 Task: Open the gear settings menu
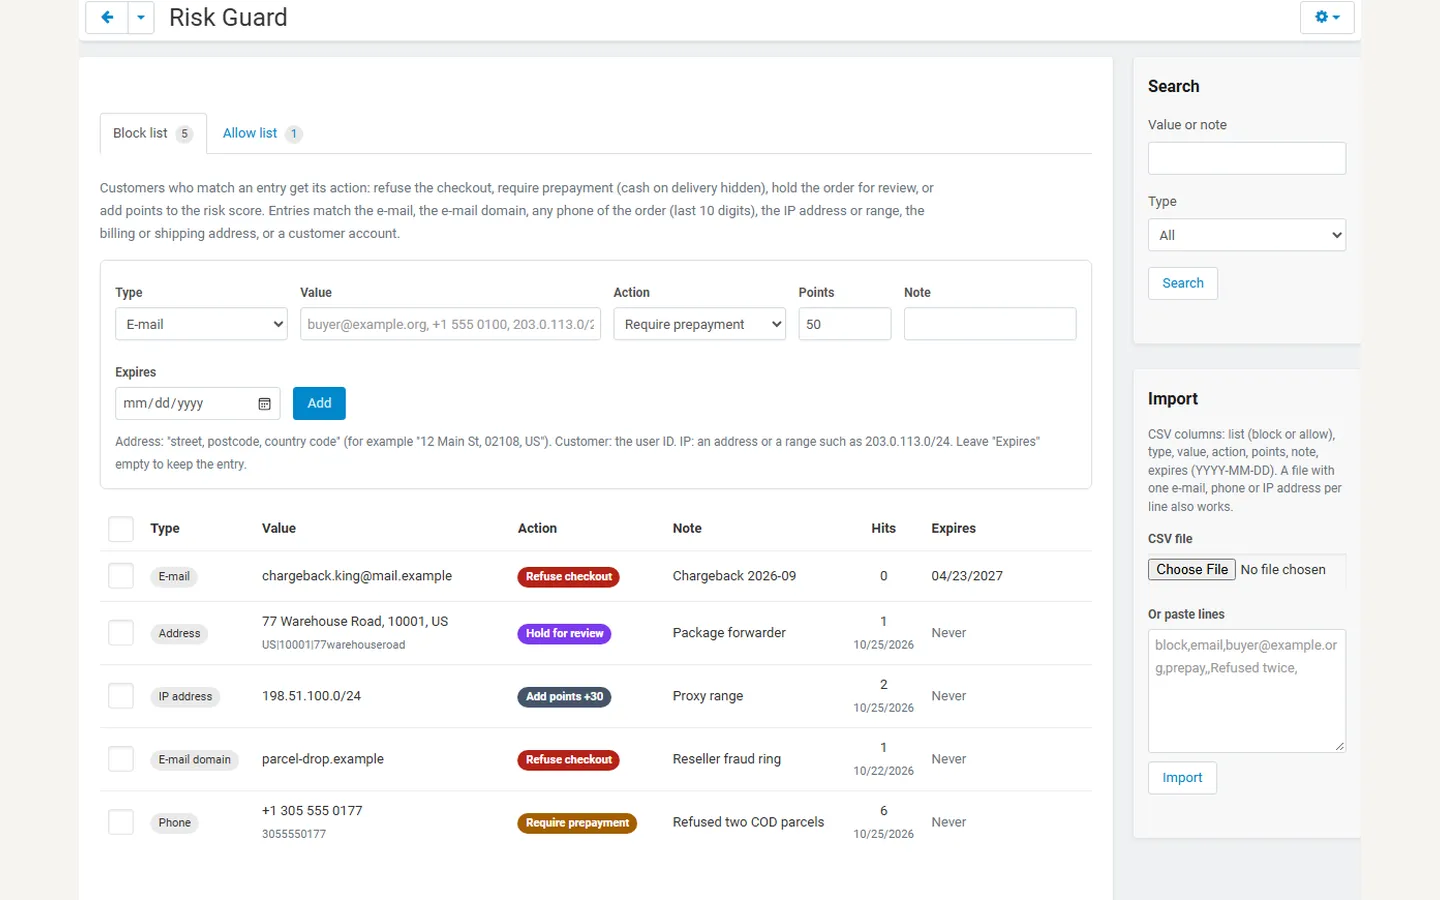1327,17
